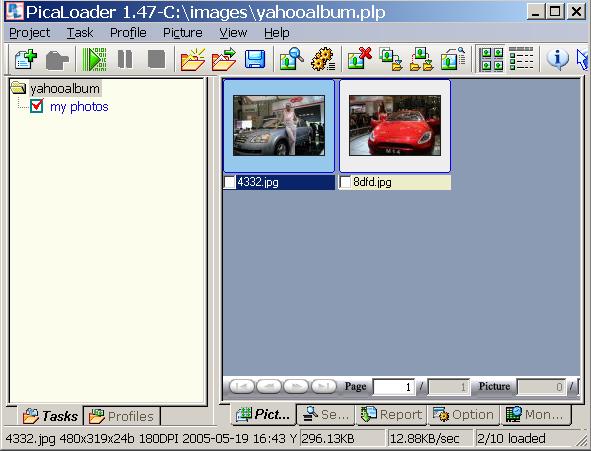This screenshot has height=451, width=591.
Task: Switch to detailed list view
Action: [521, 59]
